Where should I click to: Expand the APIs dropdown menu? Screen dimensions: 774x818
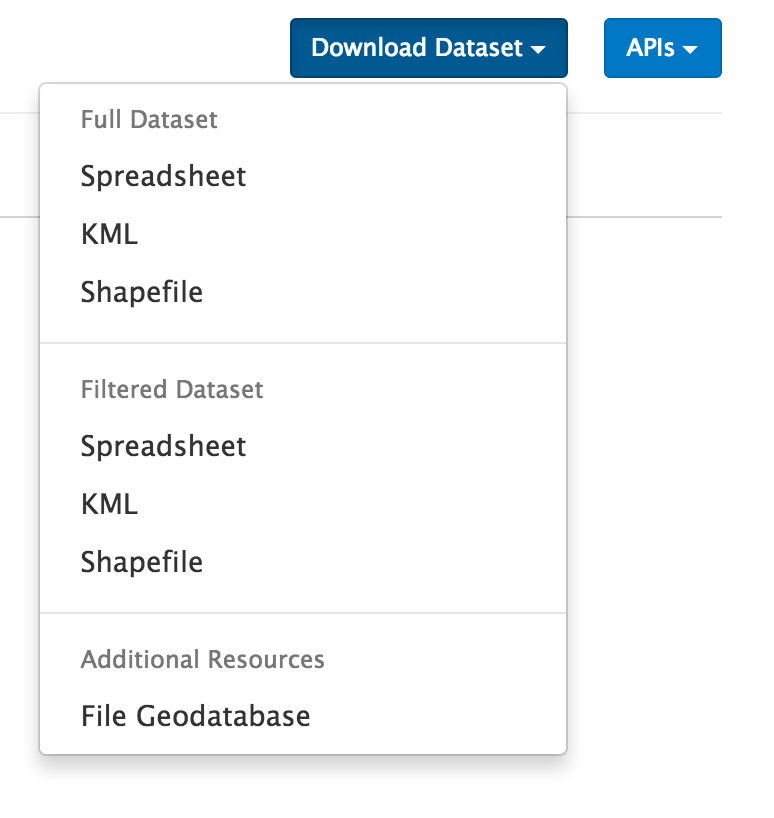click(662, 47)
